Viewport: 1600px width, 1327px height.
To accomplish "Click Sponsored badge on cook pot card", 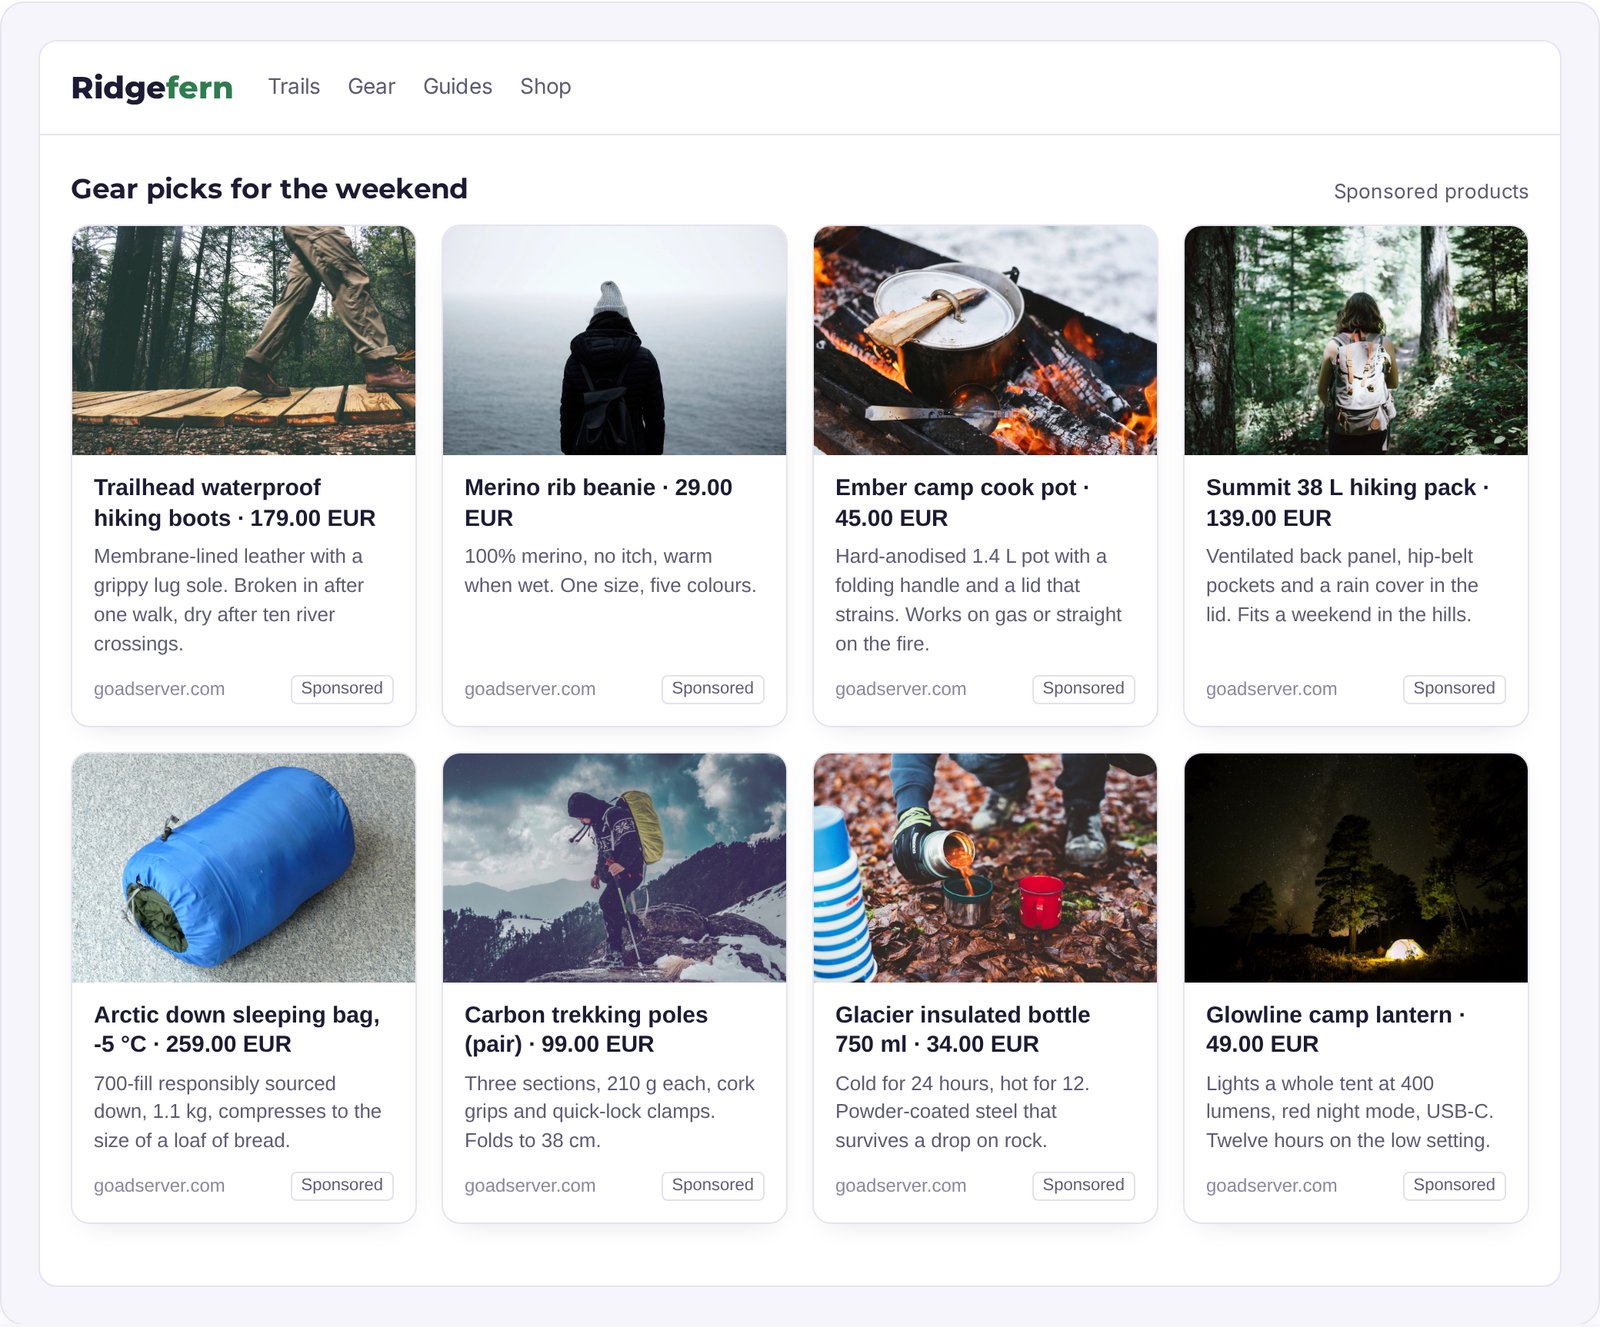I will pyautogui.click(x=1084, y=689).
